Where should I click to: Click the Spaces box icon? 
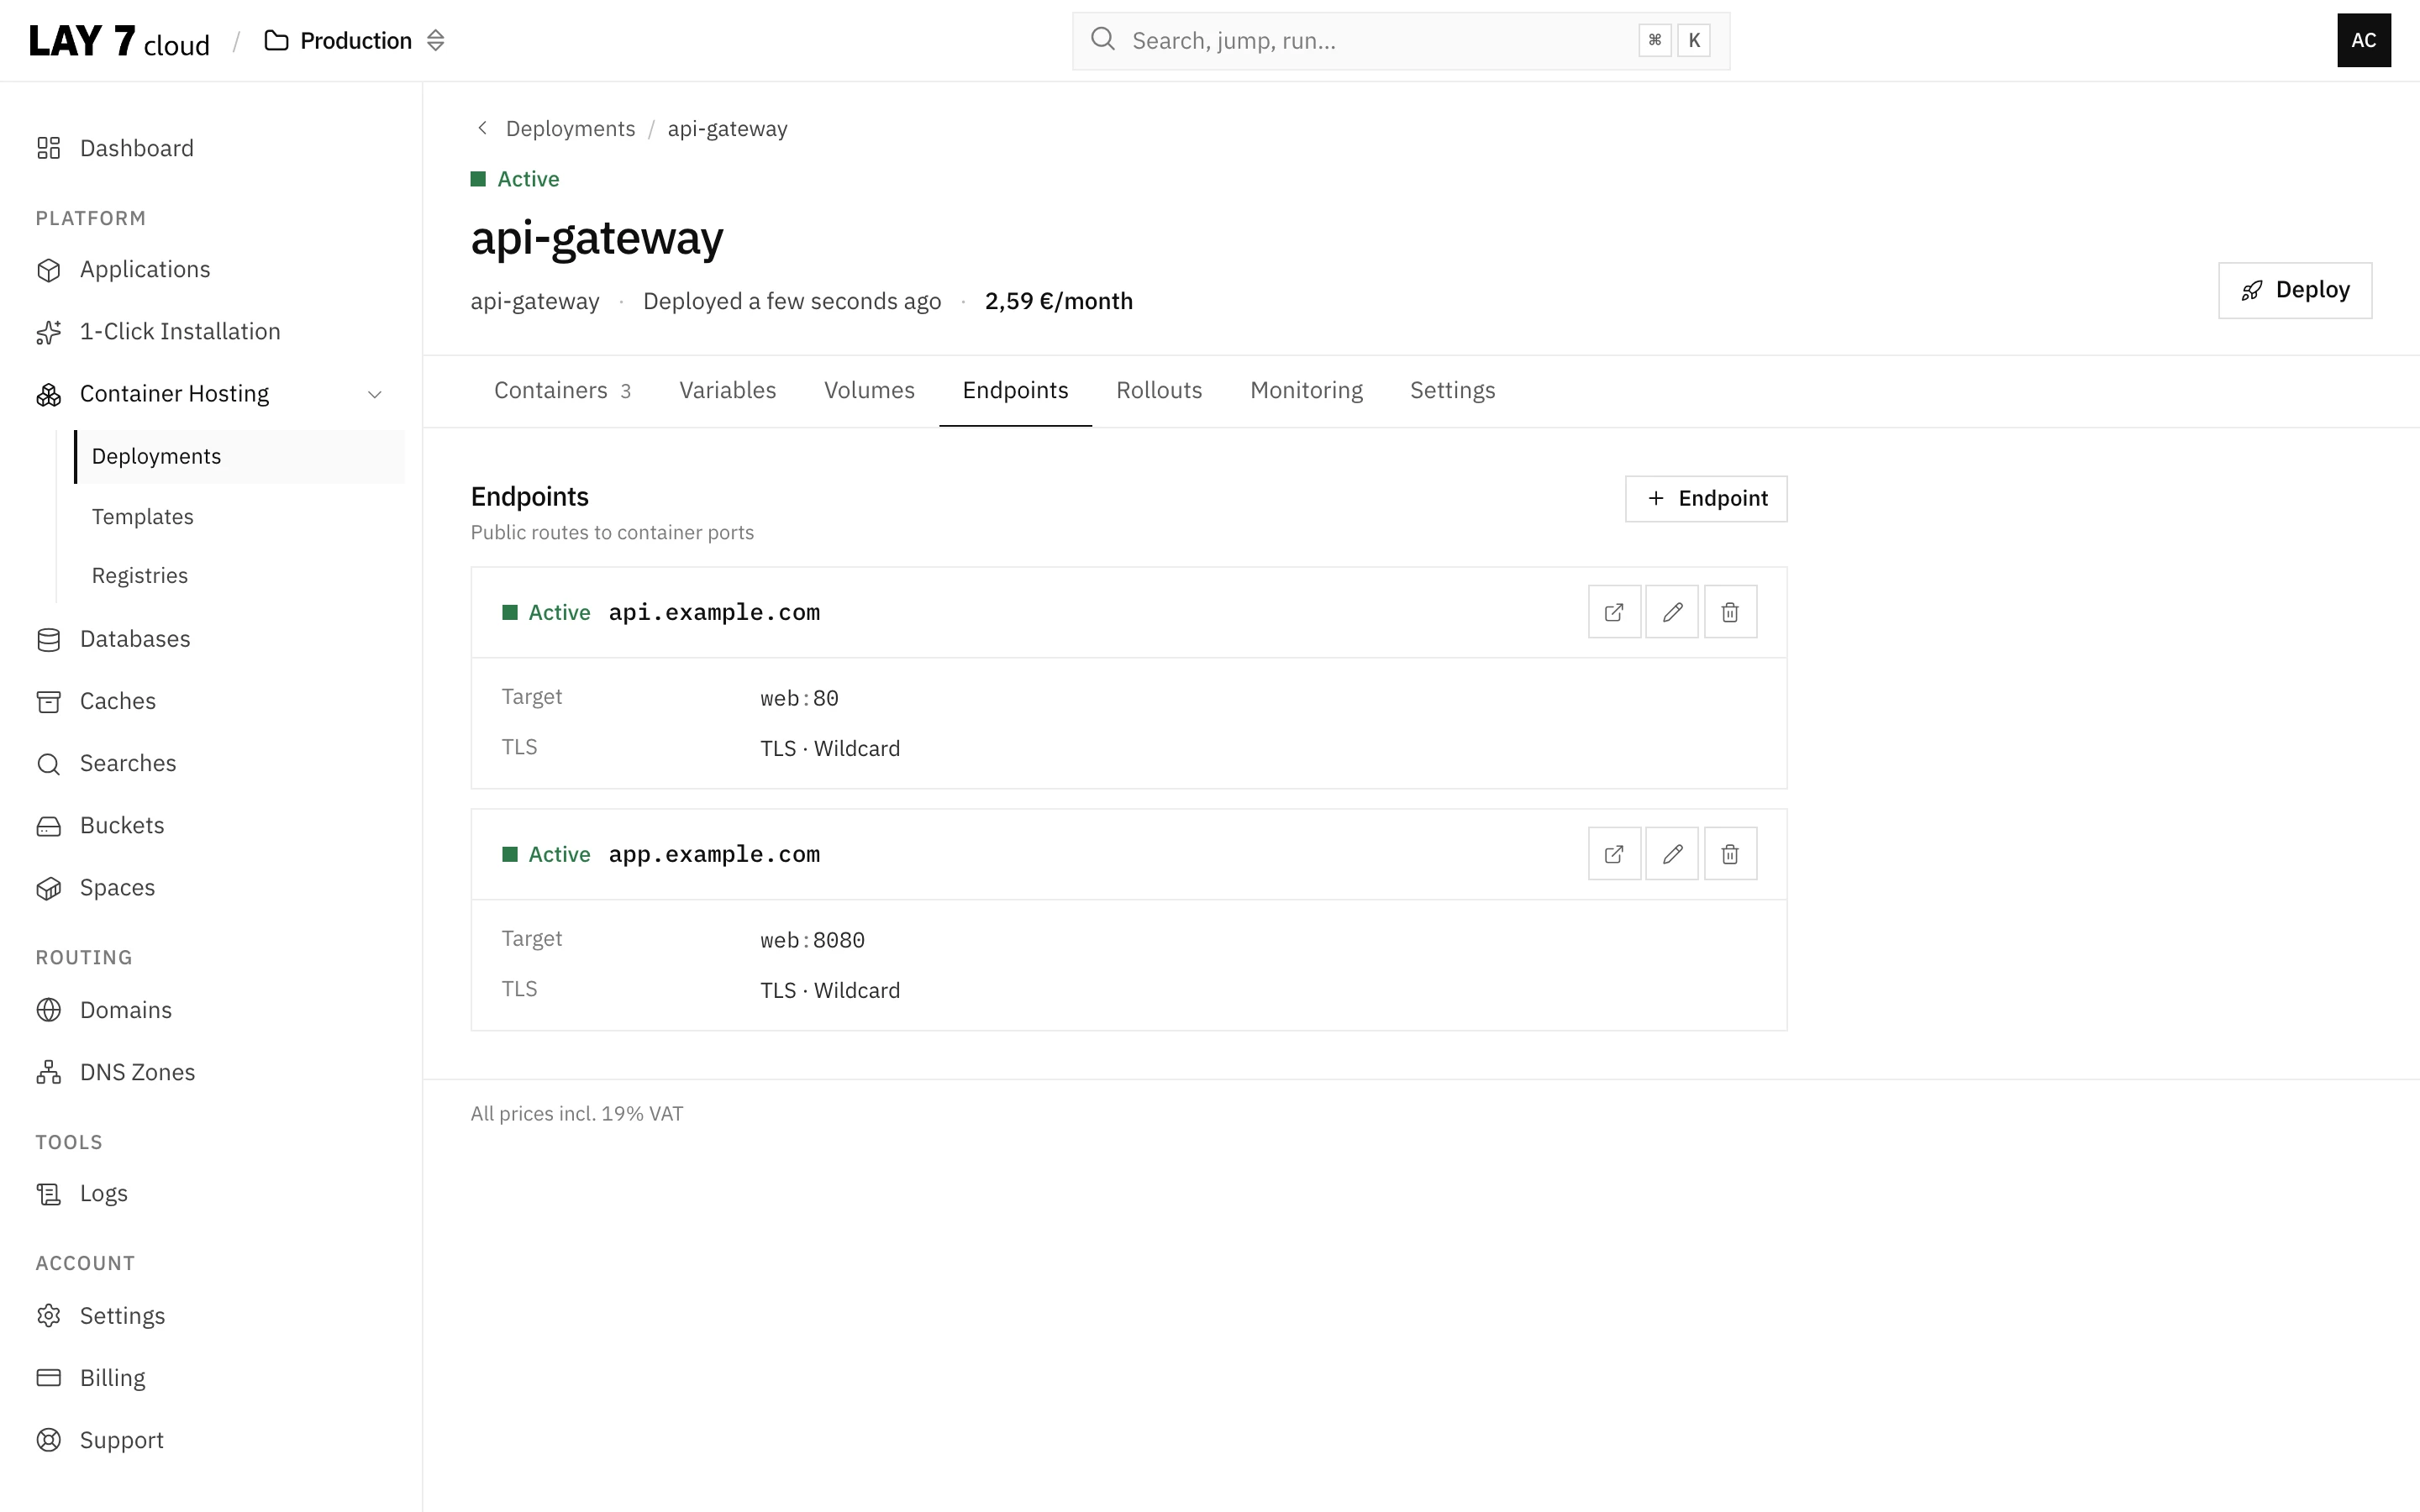click(x=48, y=888)
